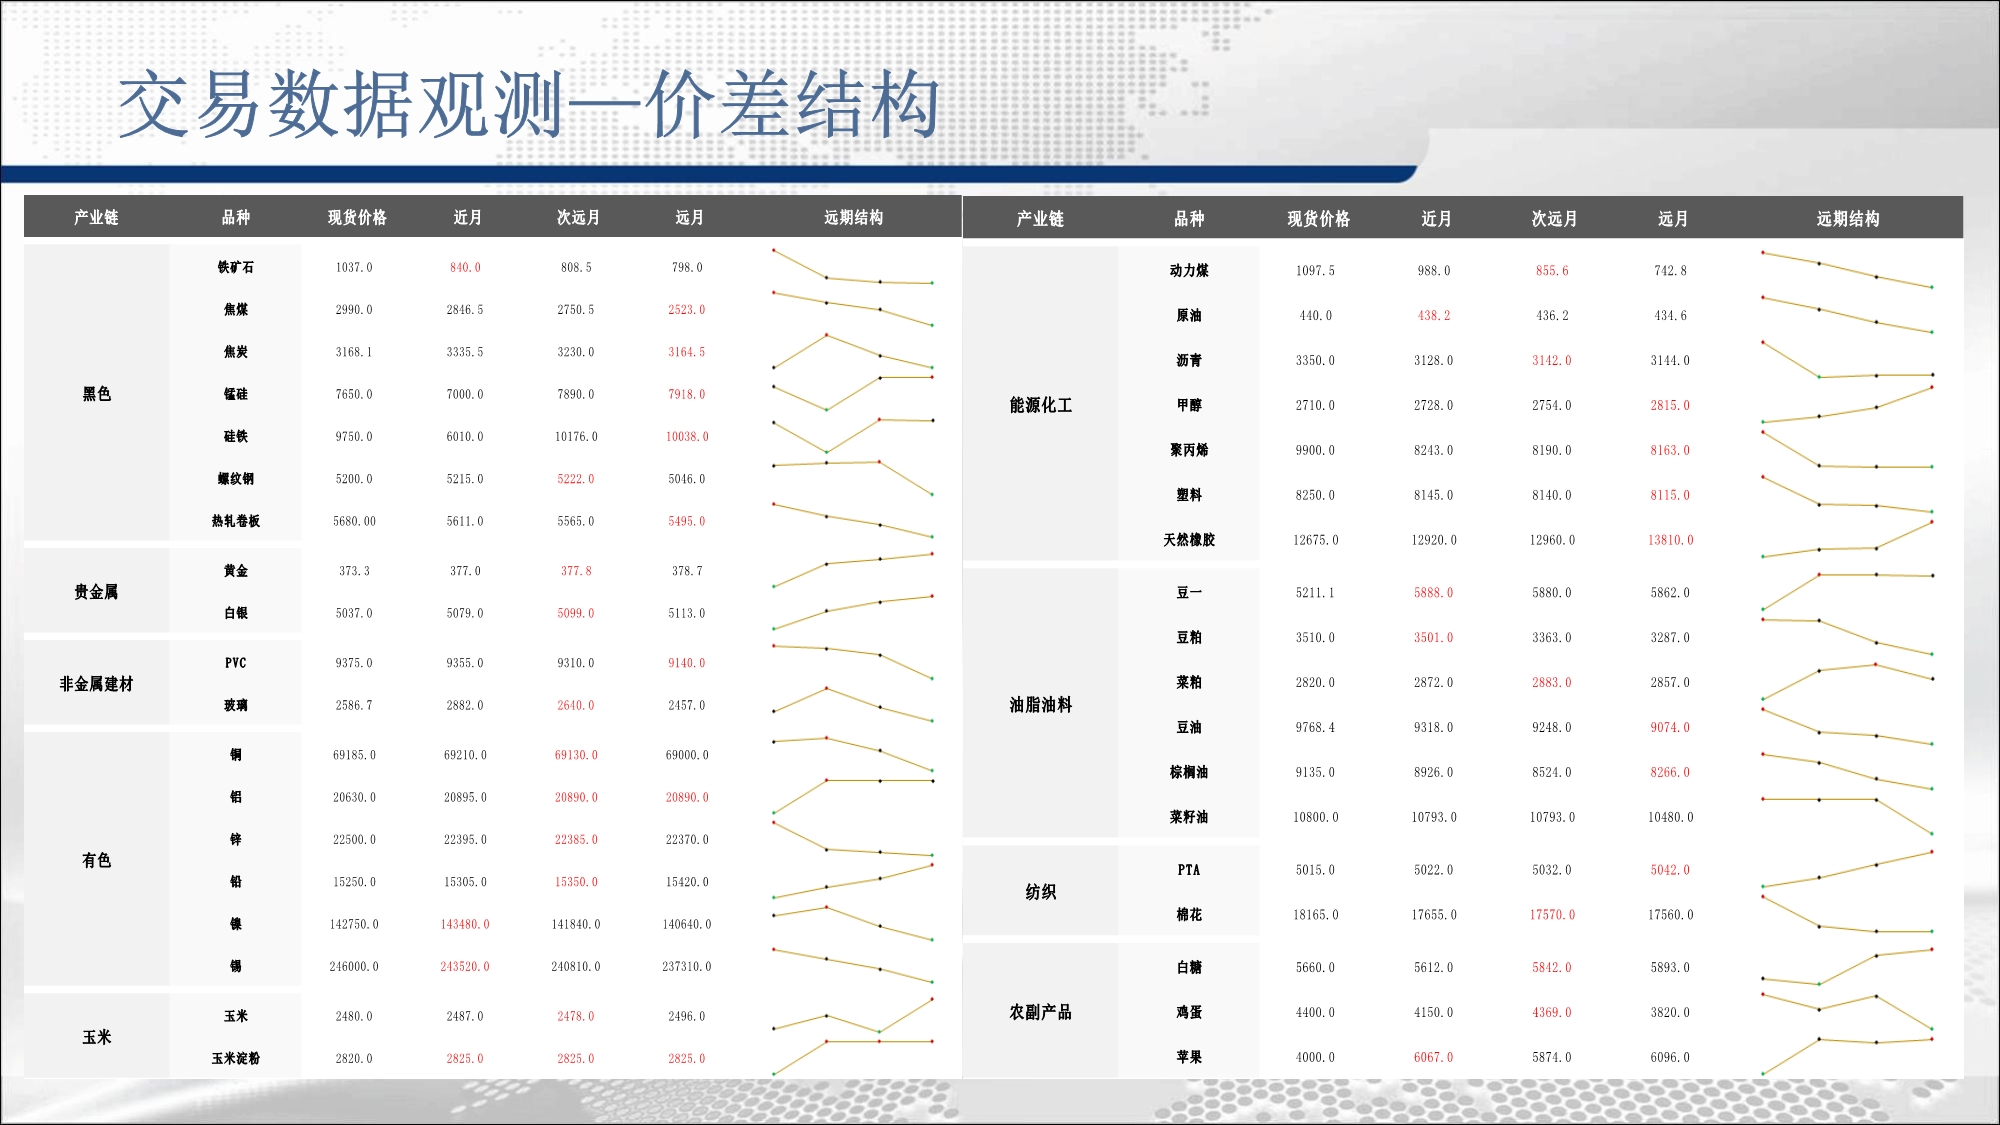The height and width of the screenshot is (1125, 2000).
Task: Select the 17570.0 value for 棉花
Action: [1552, 914]
